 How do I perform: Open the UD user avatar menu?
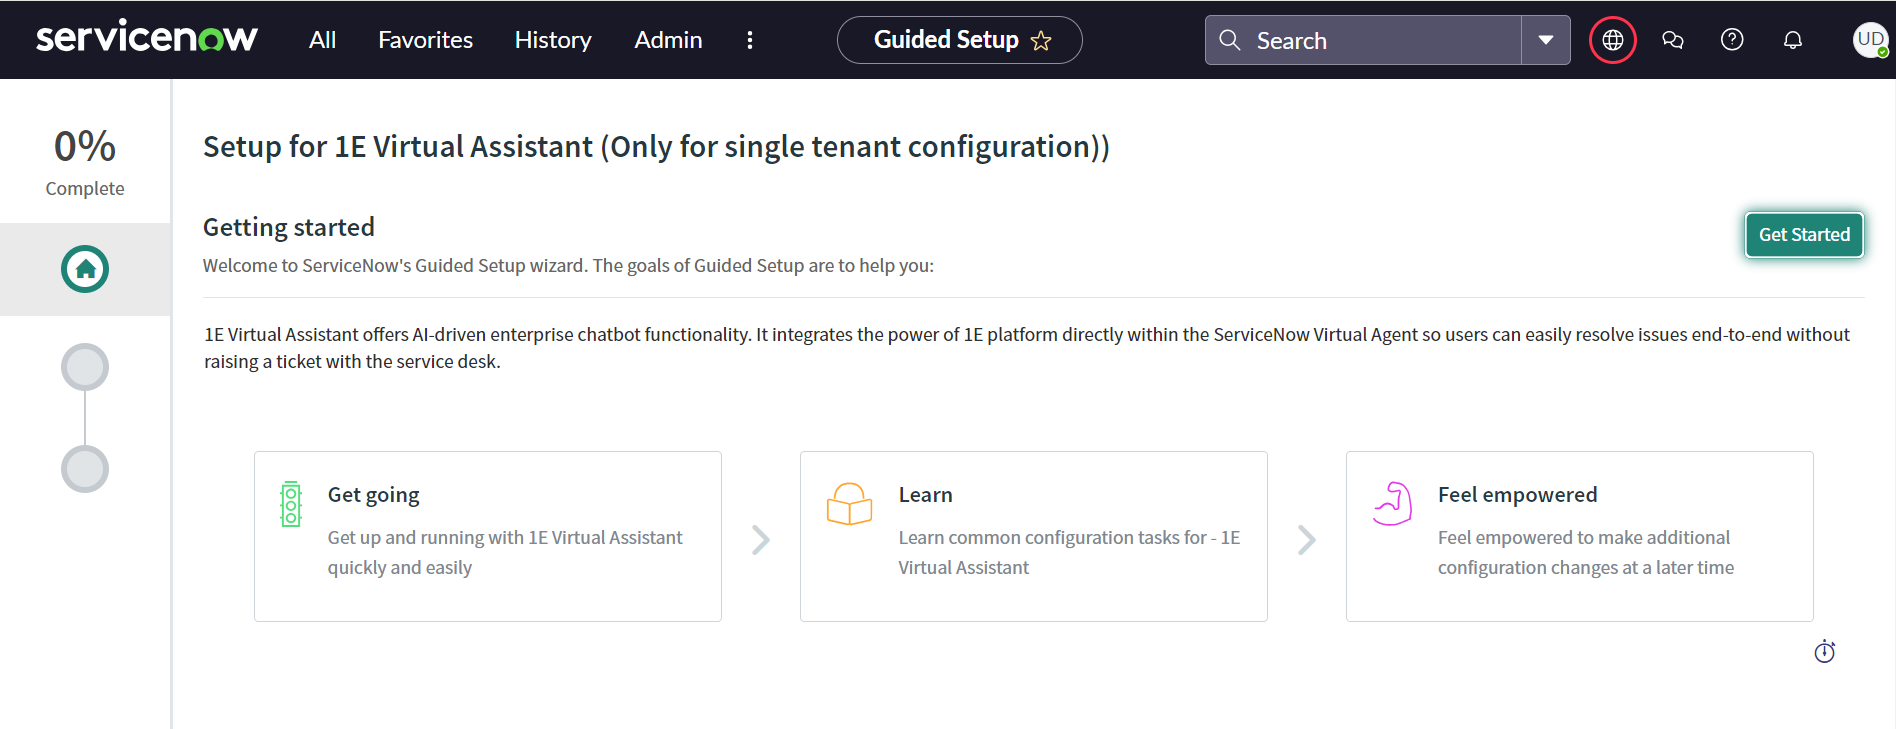pos(1870,40)
